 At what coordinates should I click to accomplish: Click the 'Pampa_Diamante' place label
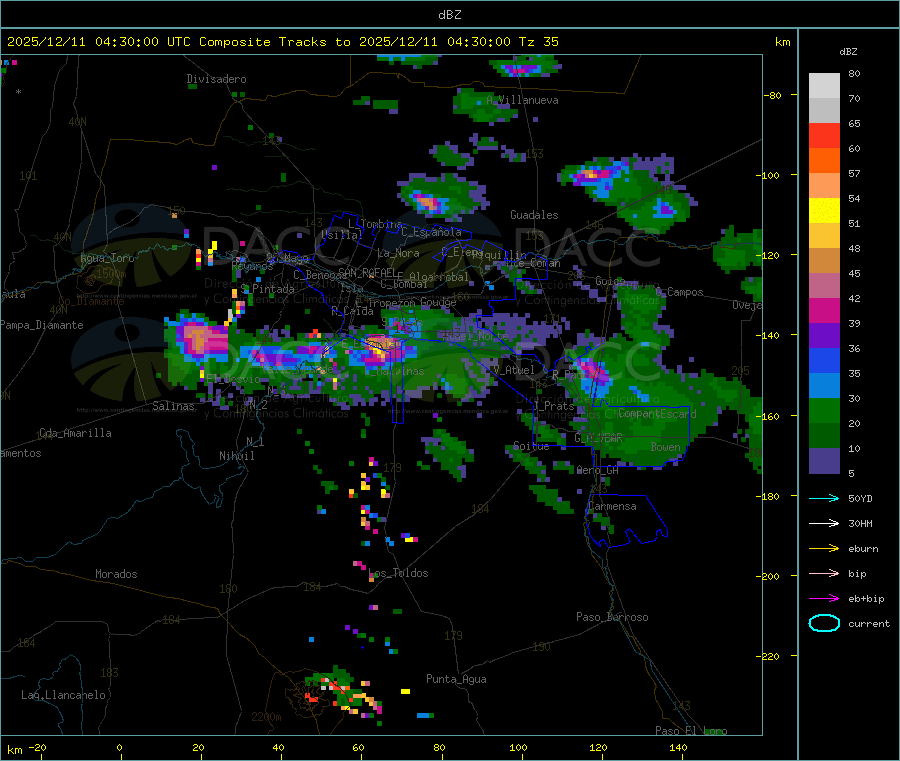41,325
